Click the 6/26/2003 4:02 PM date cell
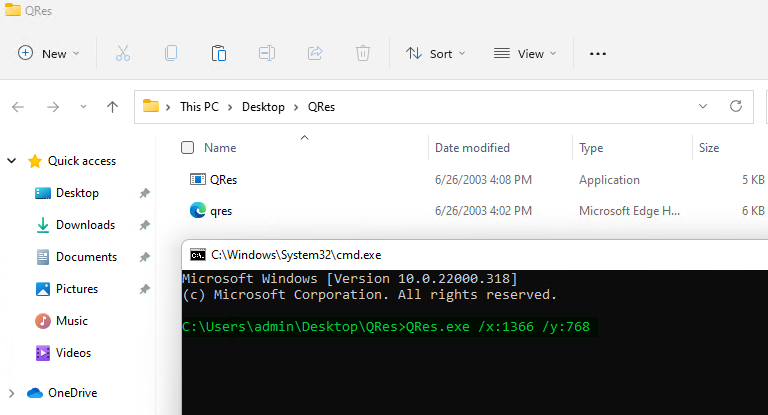The height and width of the screenshot is (415, 768). click(x=483, y=211)
